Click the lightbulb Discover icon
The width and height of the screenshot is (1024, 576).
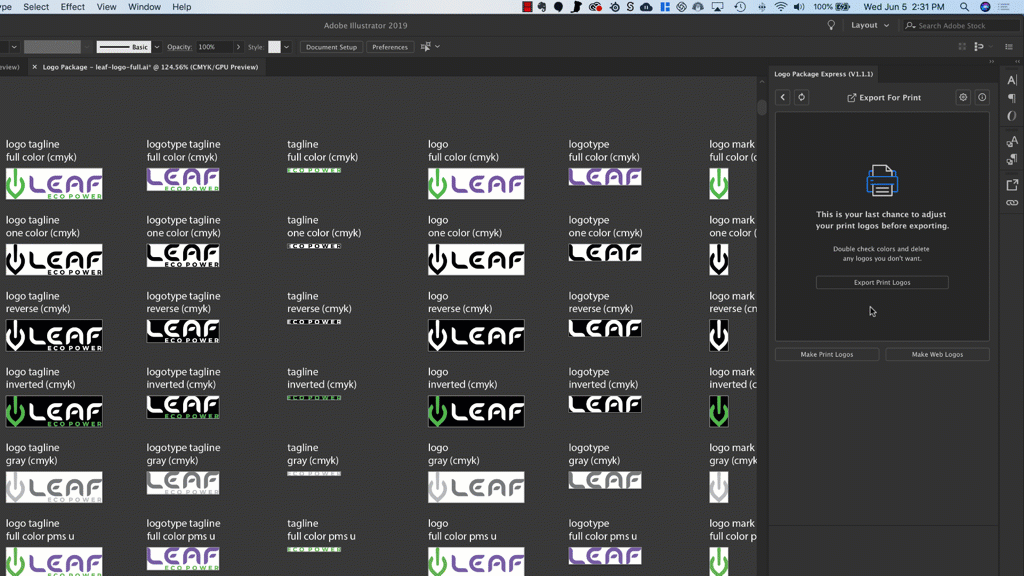831,25
